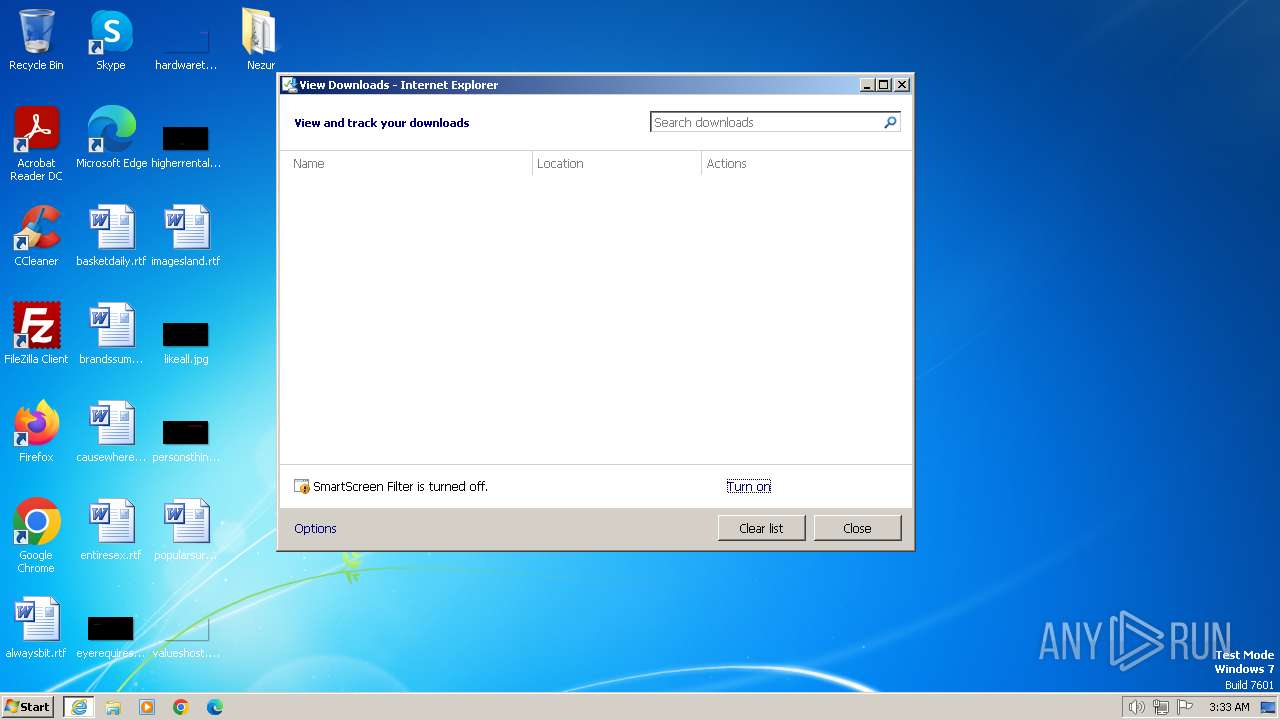Select basketdaily.rtf file icon
This screenshot has height=720, width=1280.
[x=111, y=236]
